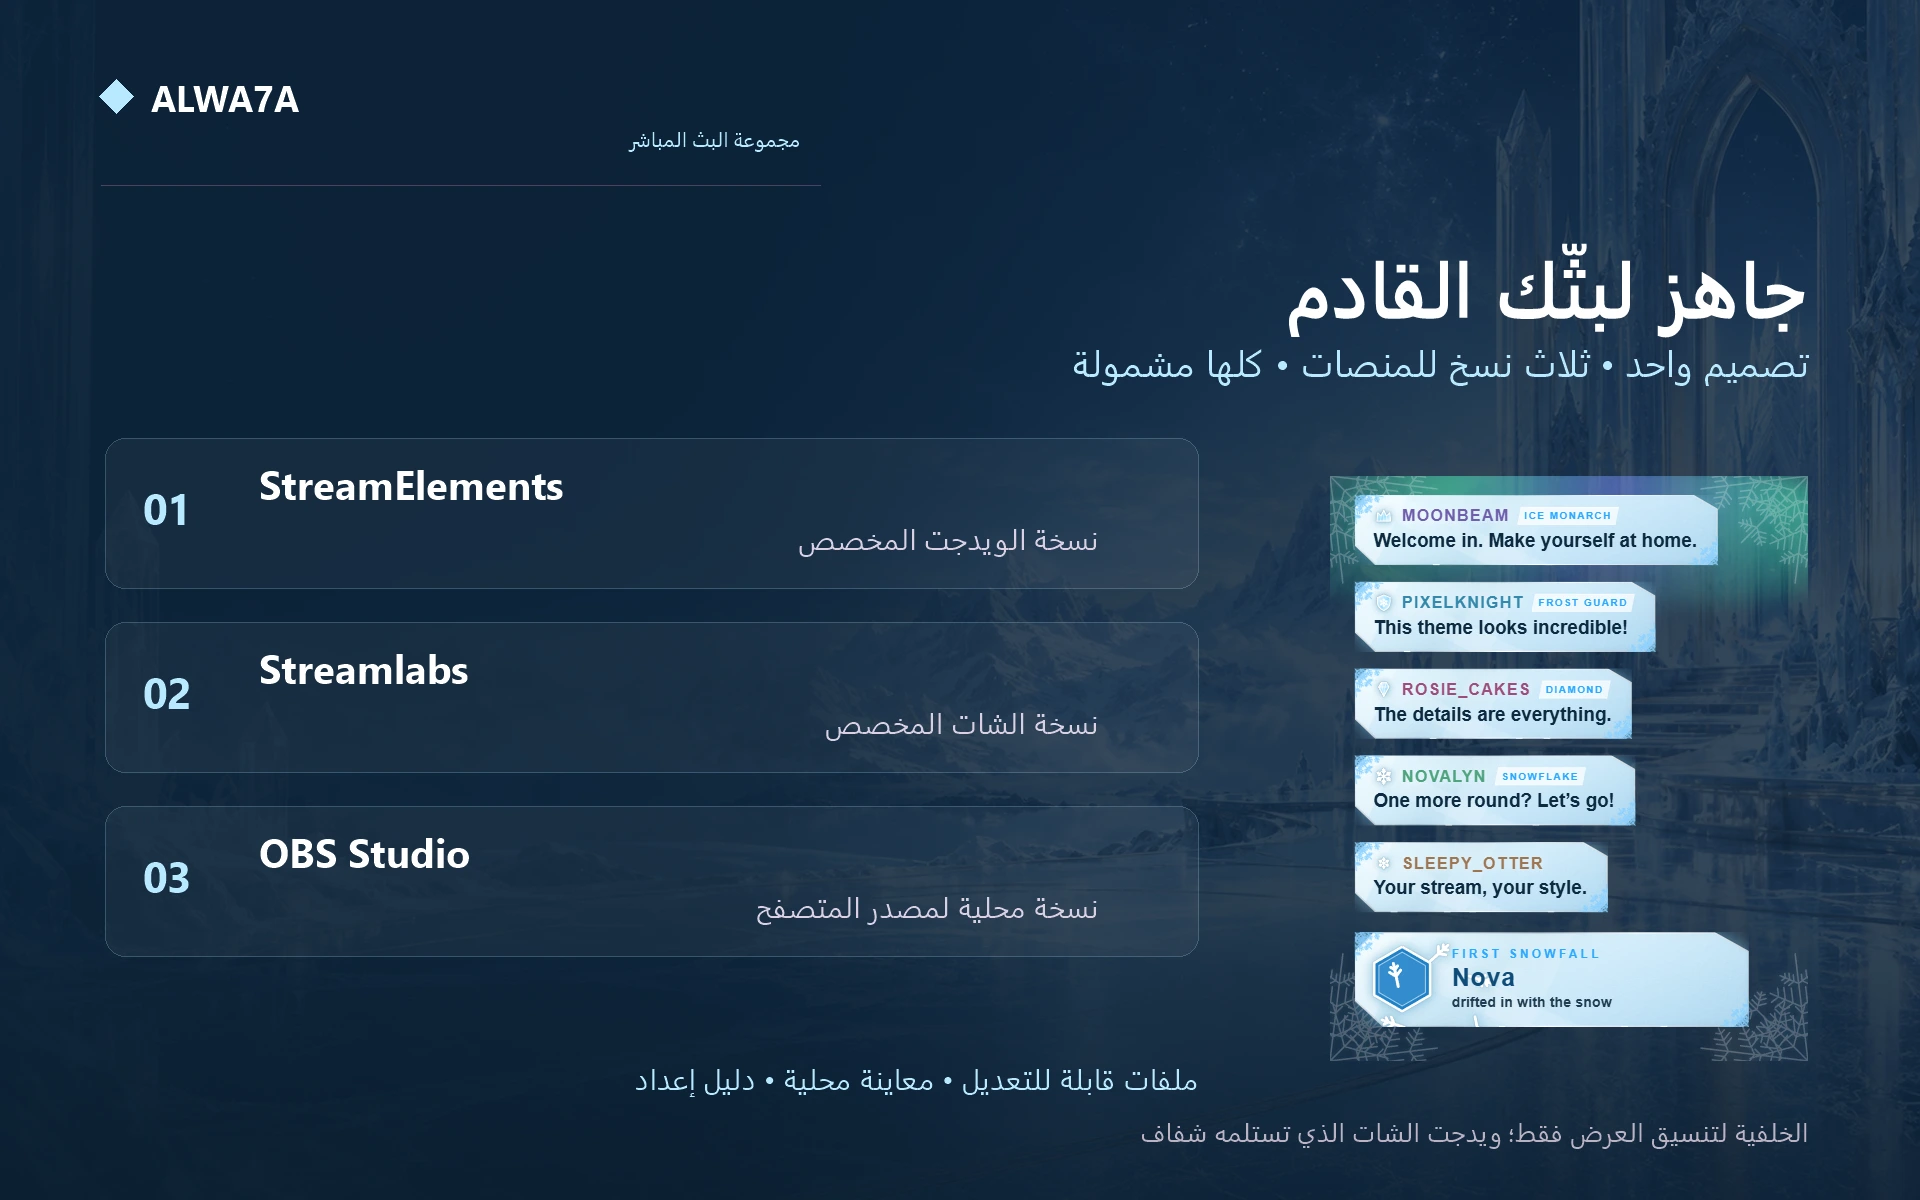1920x1200 pixels.
Task: Click the headline 'جاهز لبثّك القادم'
Action: click(x=1547, y=292)
